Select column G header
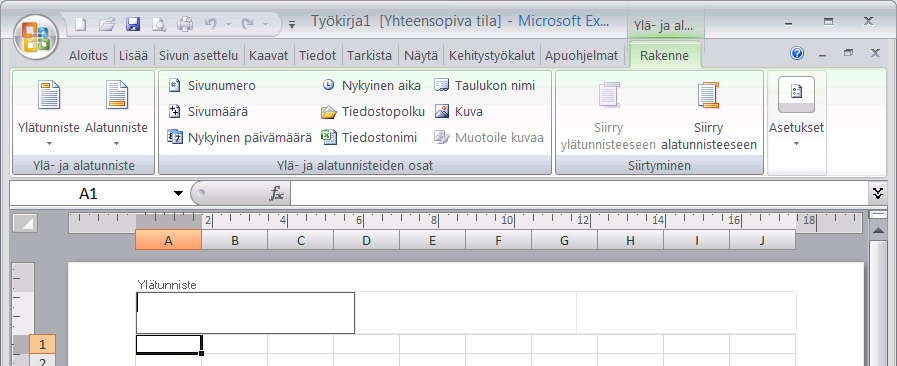 click(565, 240)
